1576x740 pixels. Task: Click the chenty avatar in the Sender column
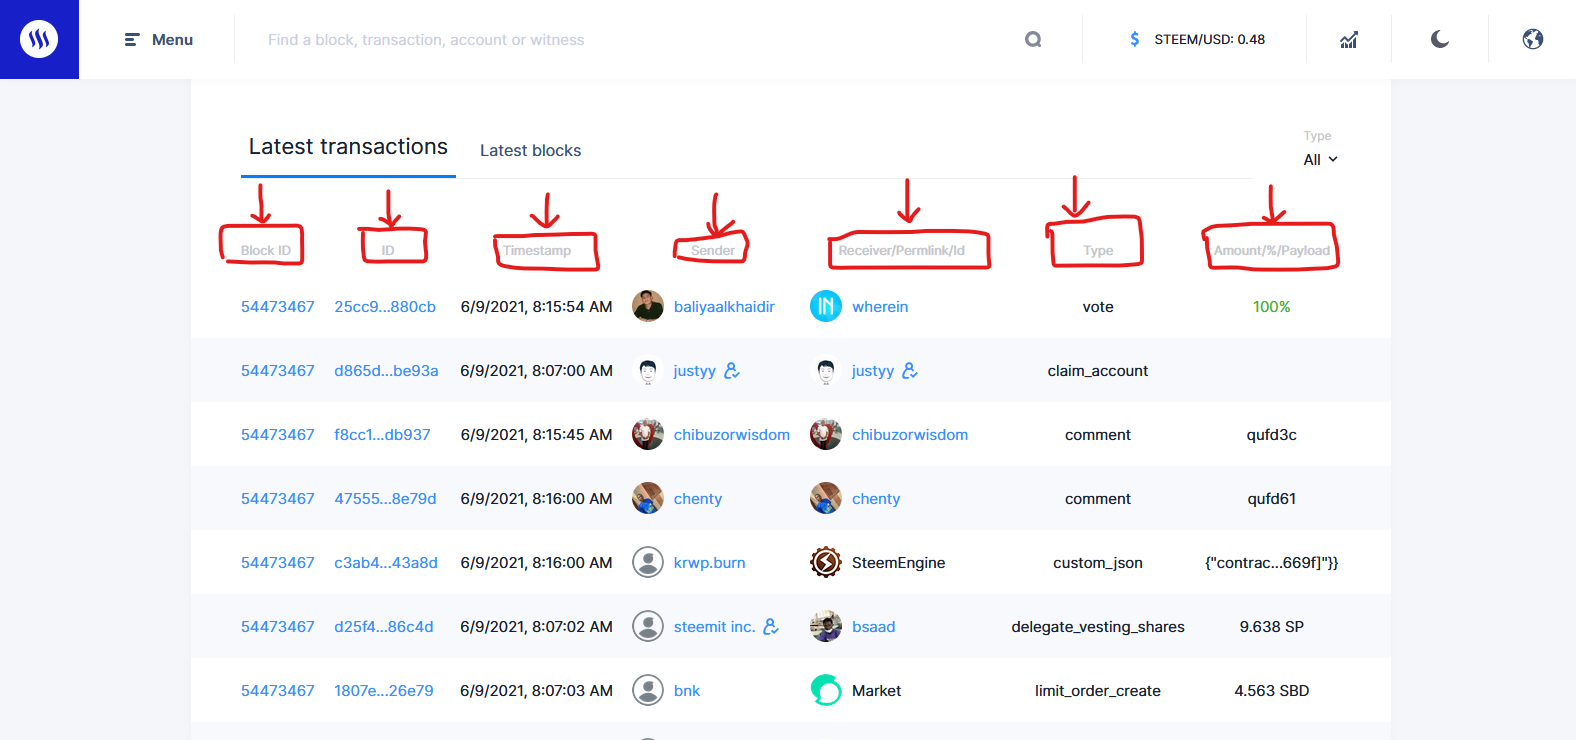coord(648,498)
